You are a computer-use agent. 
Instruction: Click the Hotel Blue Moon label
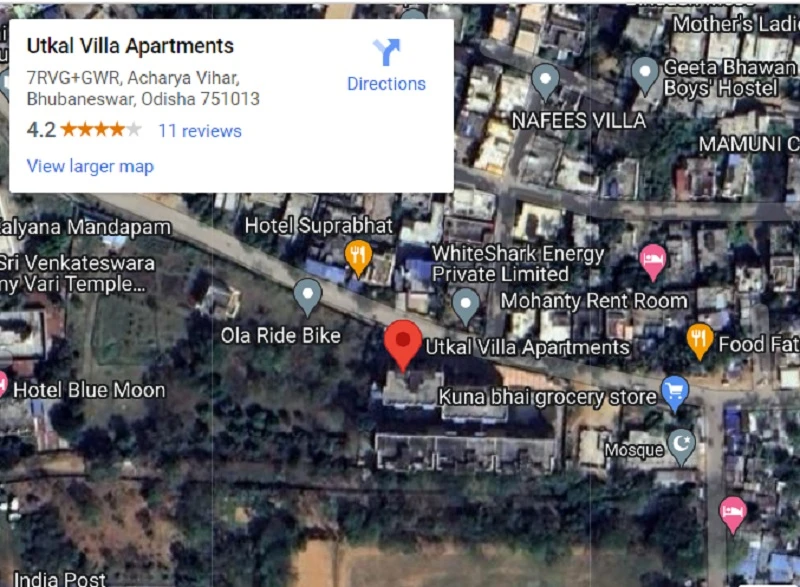pyautogui.click(x=89, y=390)
